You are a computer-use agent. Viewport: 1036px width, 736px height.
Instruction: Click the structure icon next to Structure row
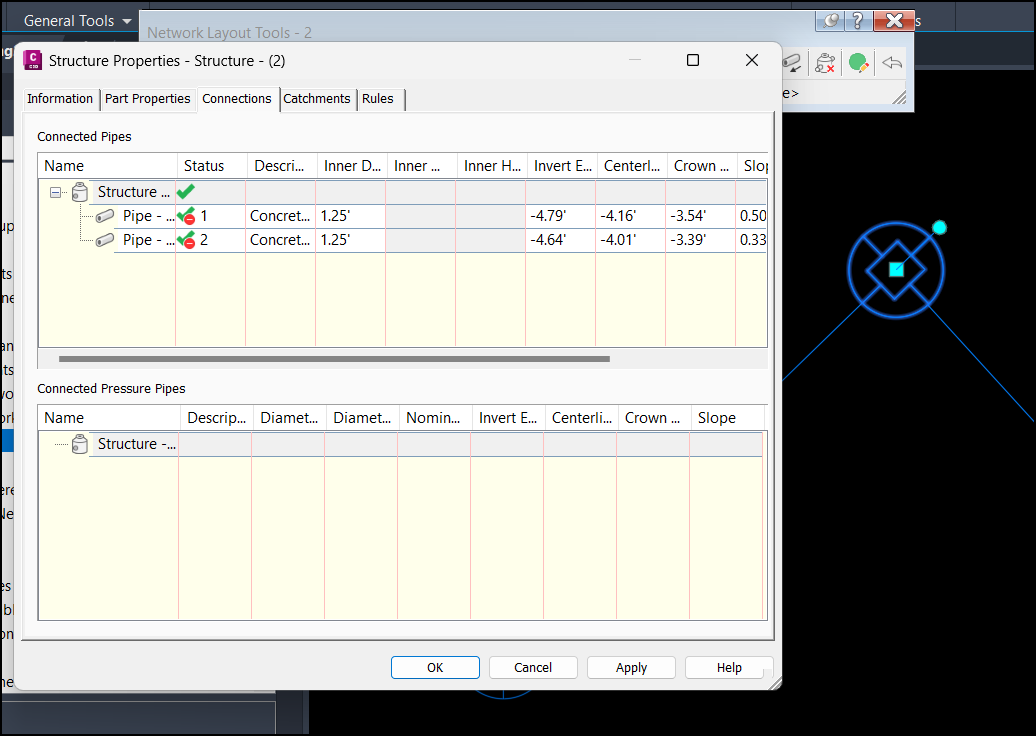click(x=79, y=191)
